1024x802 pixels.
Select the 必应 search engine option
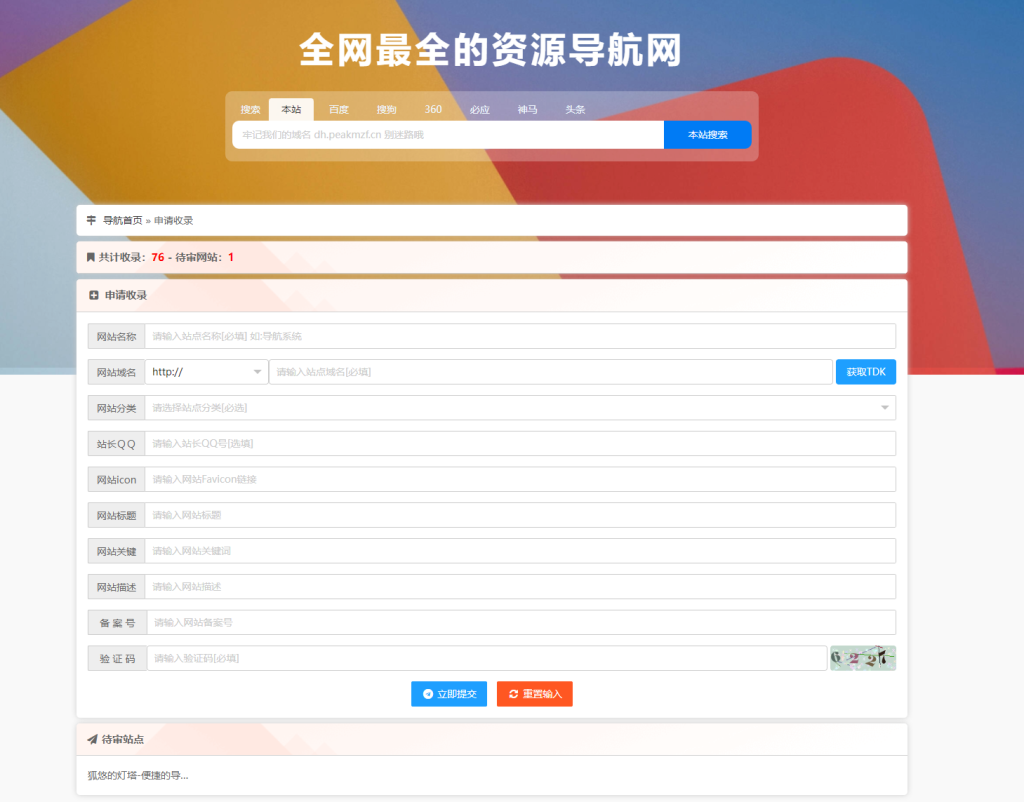point(480,109)
